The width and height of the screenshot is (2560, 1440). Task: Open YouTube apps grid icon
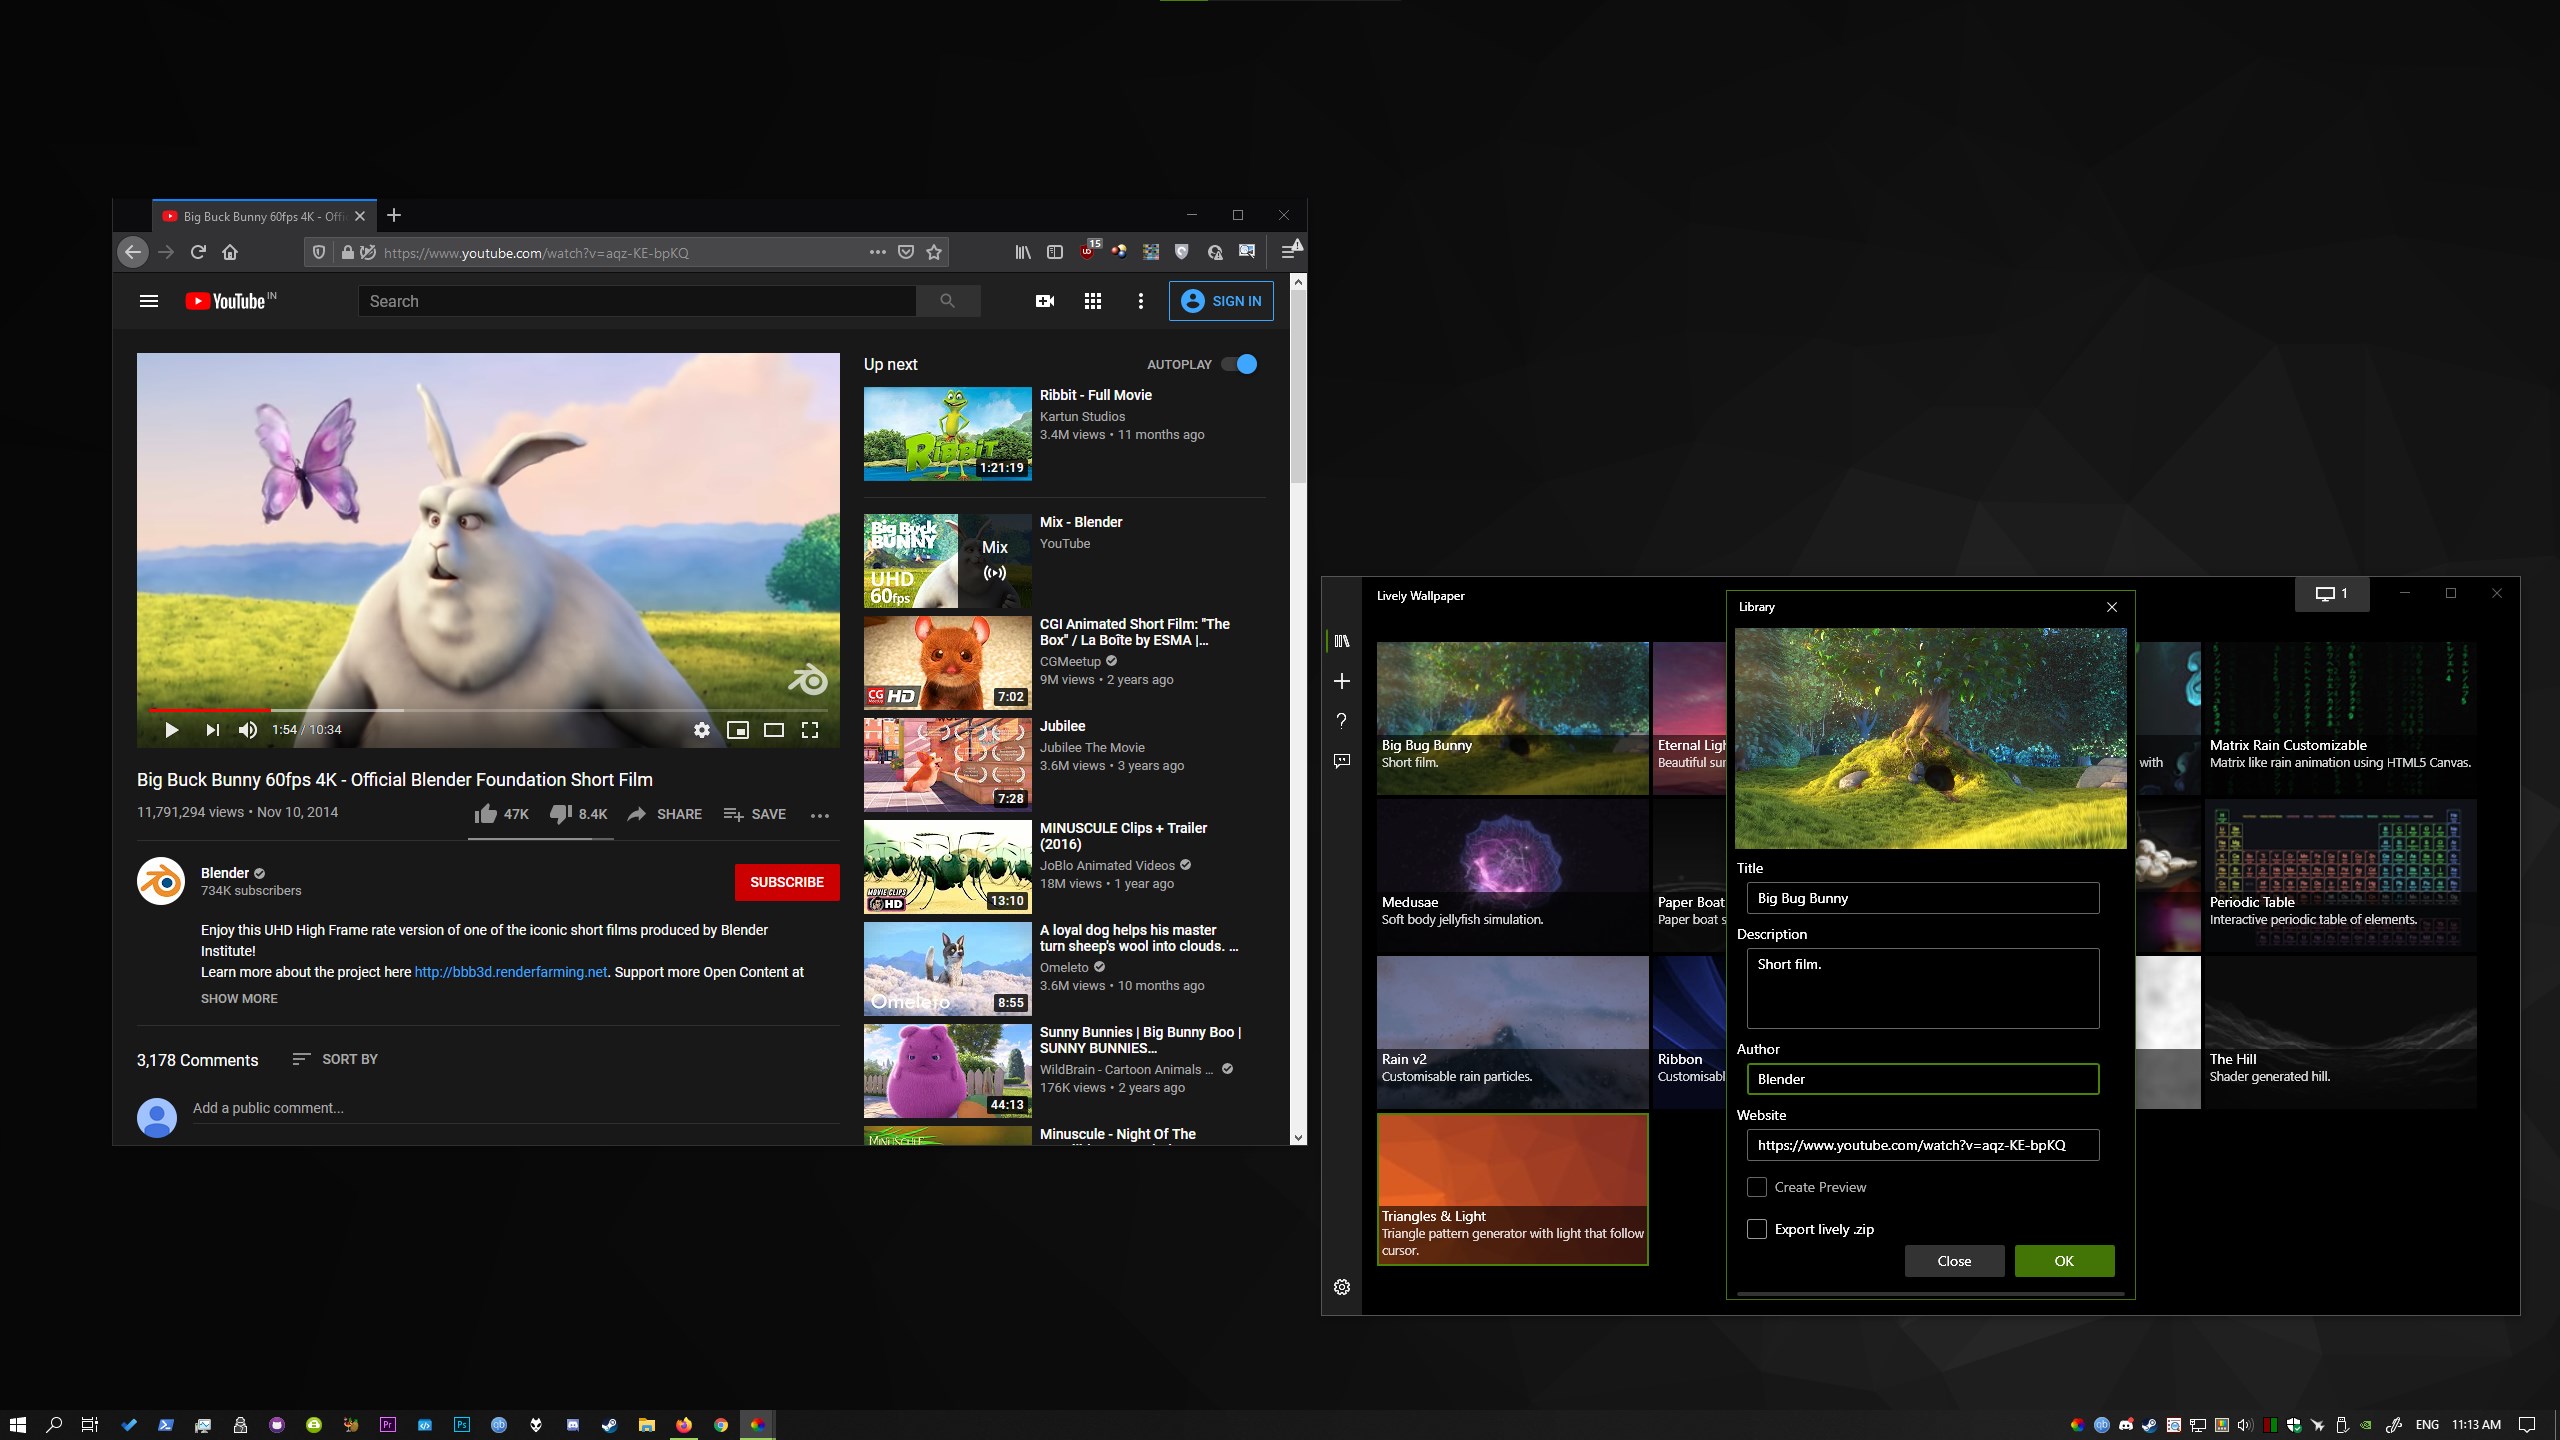[1093, 301]
